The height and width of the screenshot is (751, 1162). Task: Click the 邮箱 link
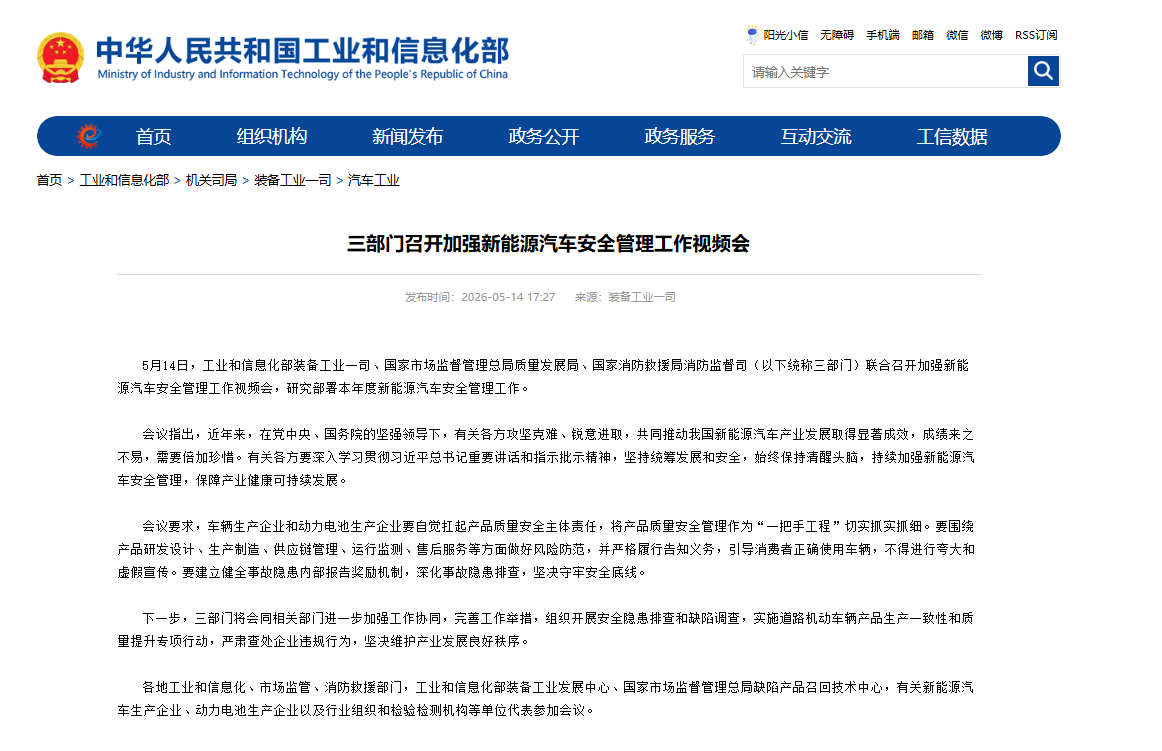(923, 35)
